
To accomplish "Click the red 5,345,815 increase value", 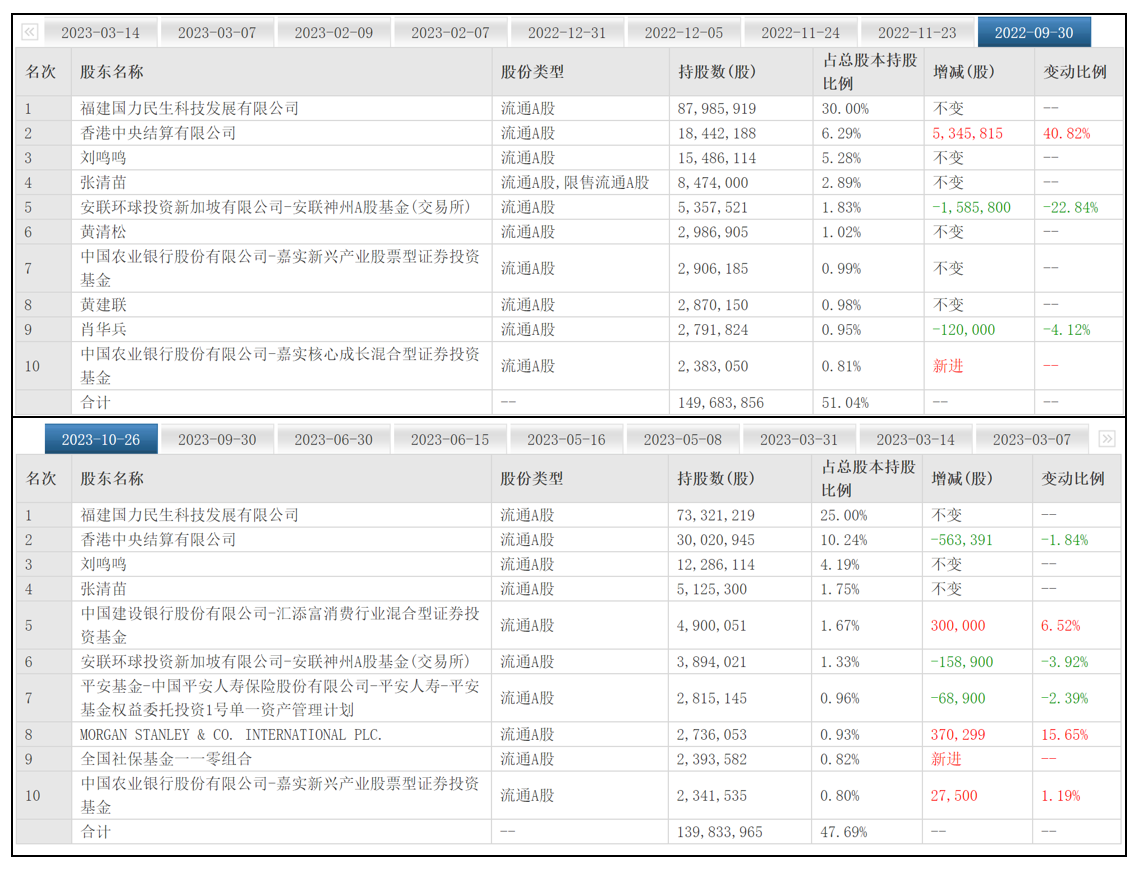I will tap(967, 133).
